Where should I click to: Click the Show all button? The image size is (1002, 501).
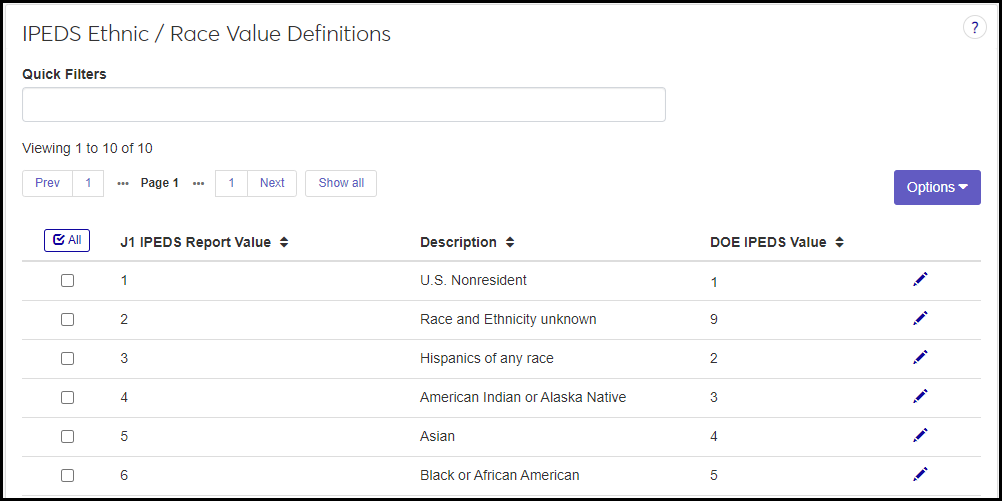(x=341, y=183)
